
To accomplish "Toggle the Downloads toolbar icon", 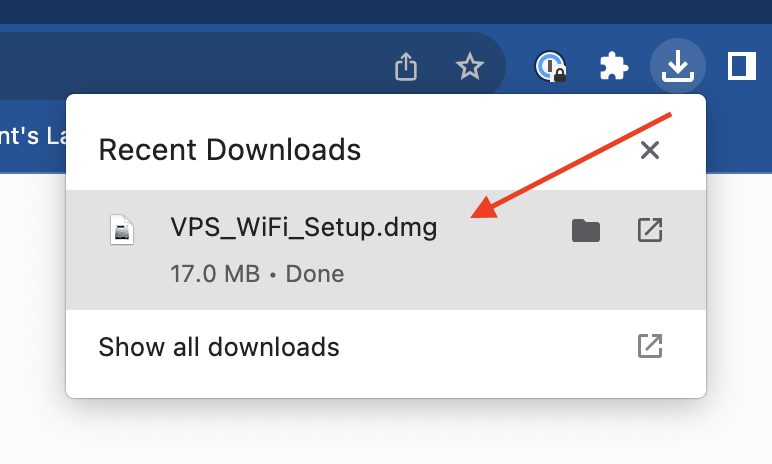I will click(678, 66).
